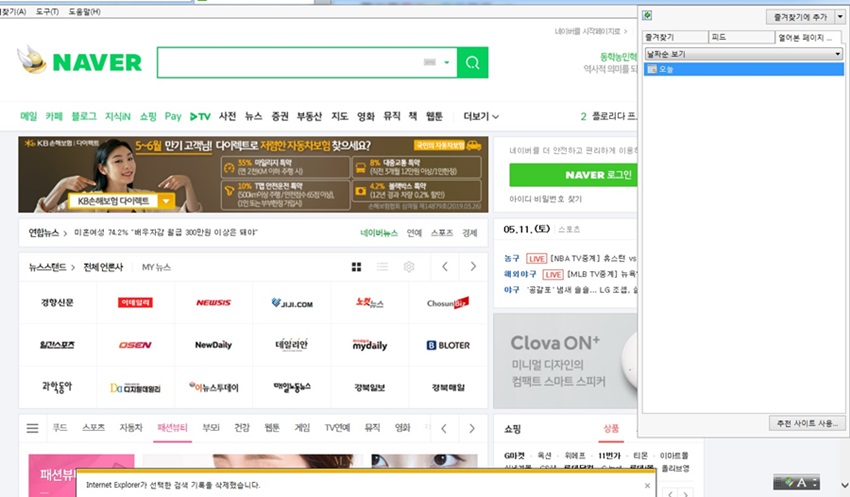850x497 pixels.
Task: Switch newsstand to grid view icon
Action: (x=356, y=267)
